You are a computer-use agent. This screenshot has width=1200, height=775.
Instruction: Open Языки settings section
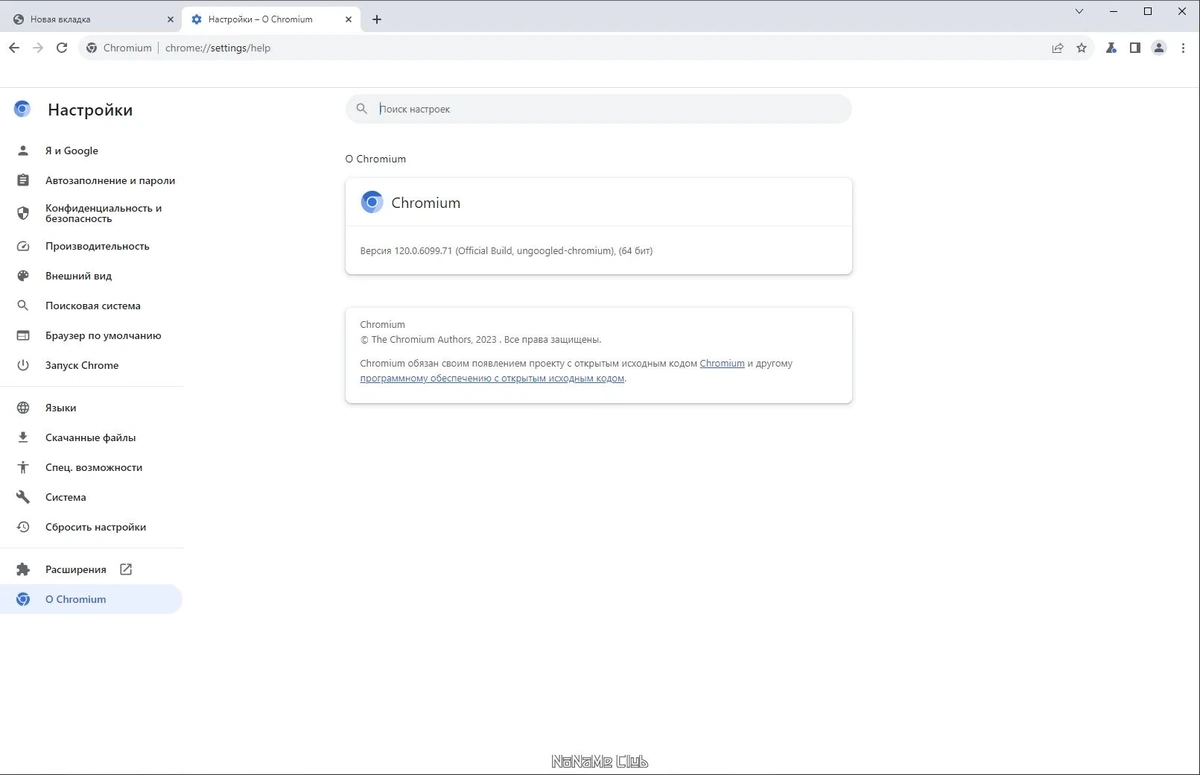91,408
